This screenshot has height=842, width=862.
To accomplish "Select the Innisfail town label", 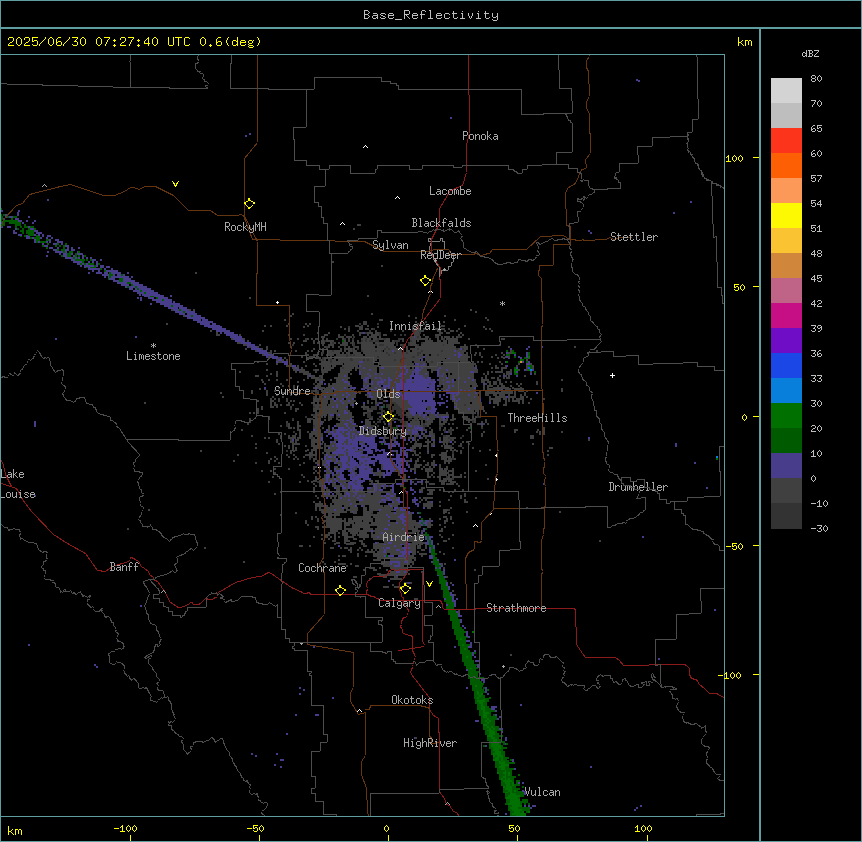I will (x=415, y=326).
